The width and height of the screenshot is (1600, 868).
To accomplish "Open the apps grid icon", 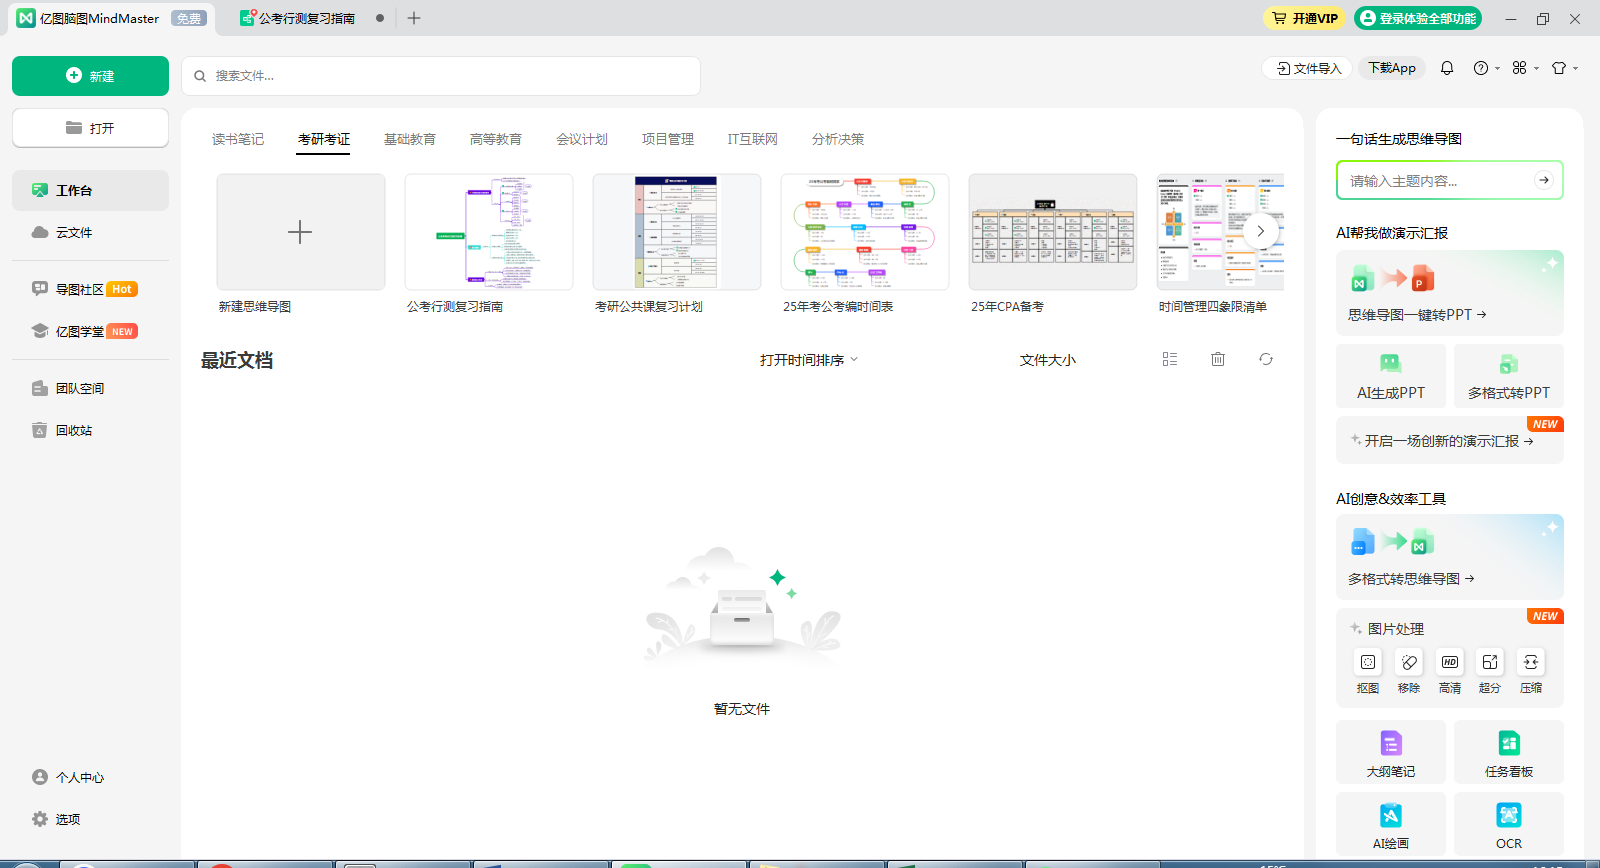I will point(1519,68).
